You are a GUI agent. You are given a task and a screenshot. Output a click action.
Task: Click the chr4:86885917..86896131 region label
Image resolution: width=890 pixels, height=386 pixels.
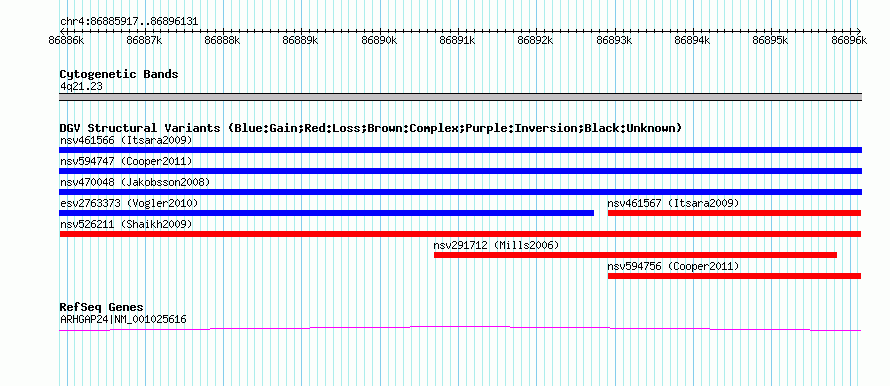pos(129,22)
